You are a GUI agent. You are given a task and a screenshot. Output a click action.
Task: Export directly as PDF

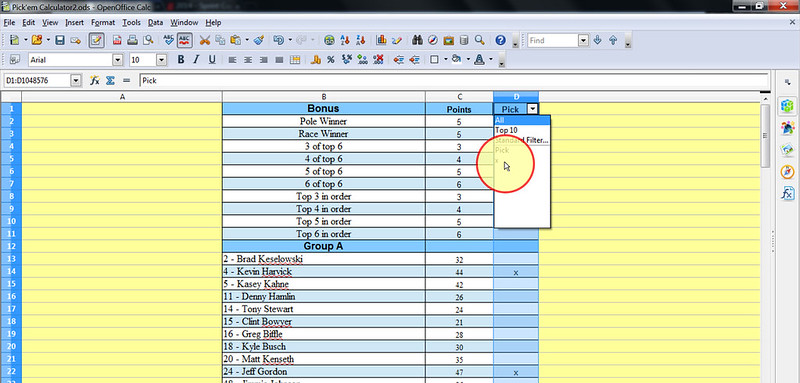[117, 40]
